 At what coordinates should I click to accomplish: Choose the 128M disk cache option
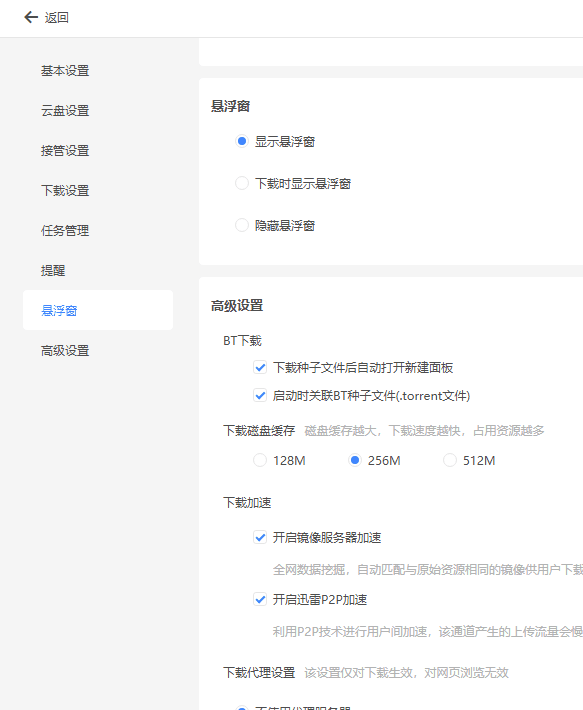[260, 460]
